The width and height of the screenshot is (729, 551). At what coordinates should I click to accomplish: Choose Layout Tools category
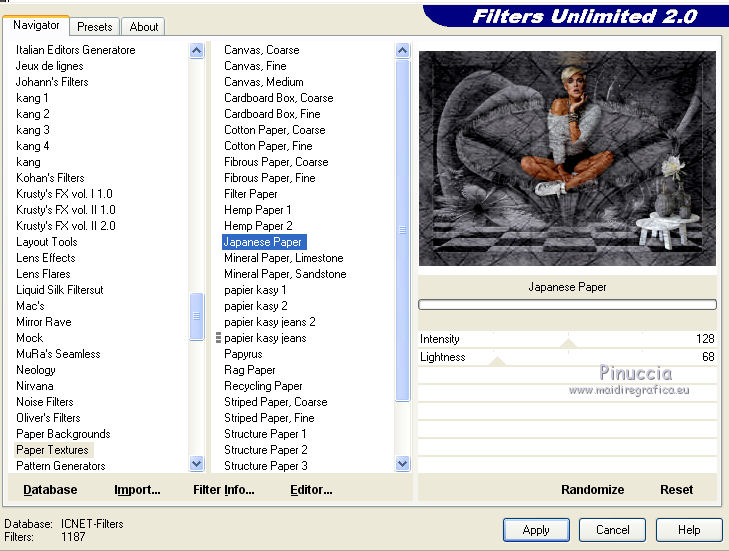(x=46, y=242)
